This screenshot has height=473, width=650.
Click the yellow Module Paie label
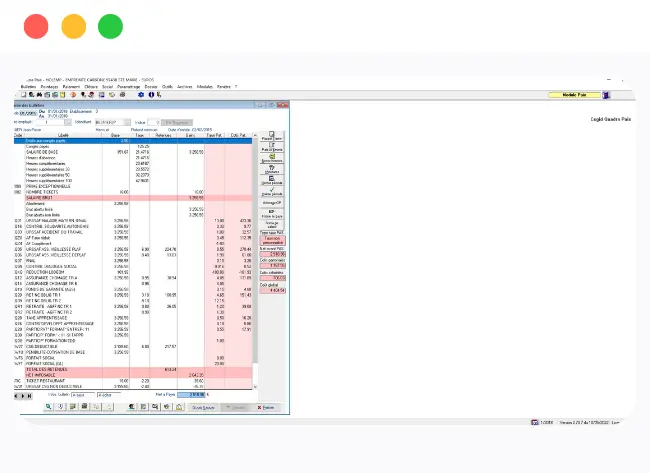point(575,95)
